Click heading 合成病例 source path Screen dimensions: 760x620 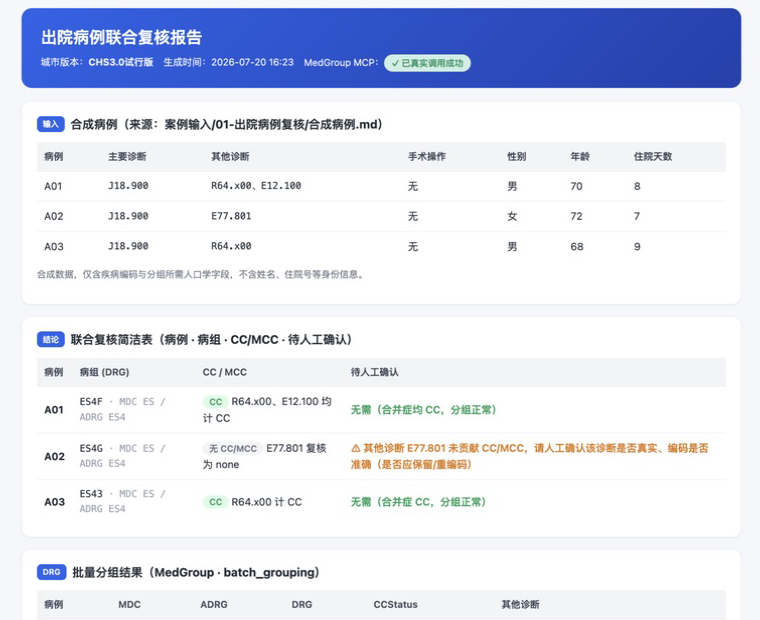pyautogui.click(x=226, y=125)
